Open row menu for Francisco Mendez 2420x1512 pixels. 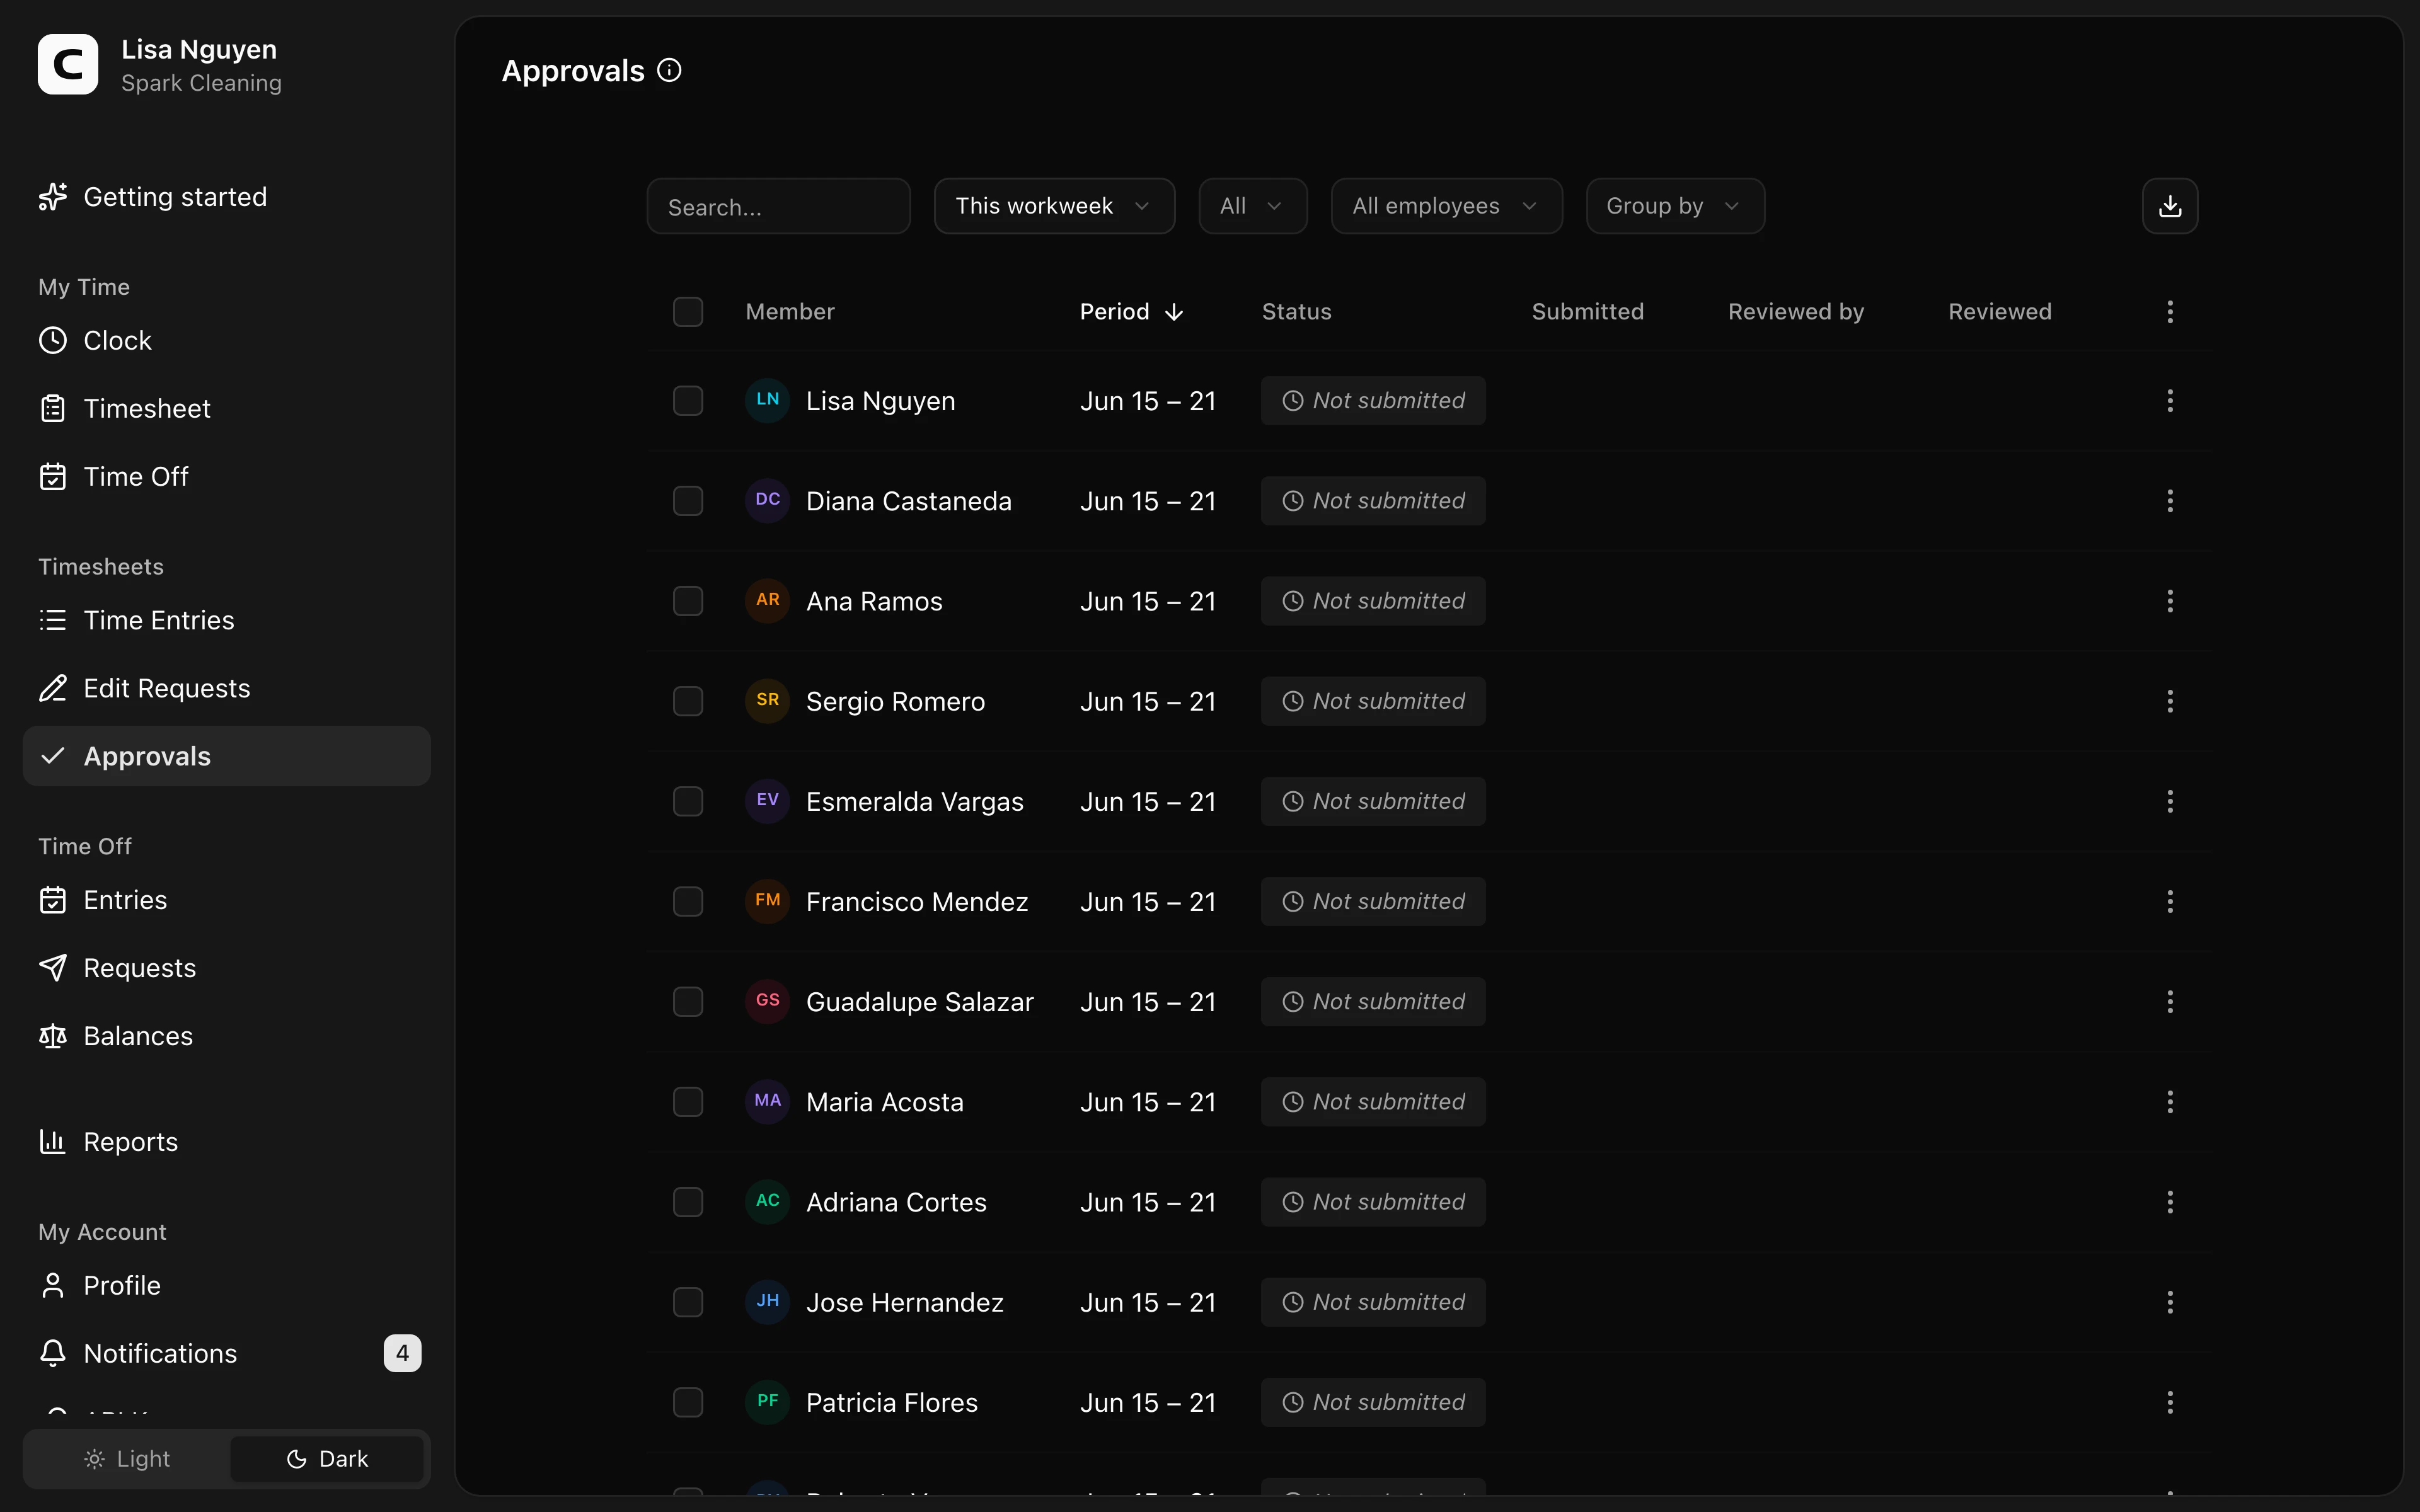[x=2169, y=902]
